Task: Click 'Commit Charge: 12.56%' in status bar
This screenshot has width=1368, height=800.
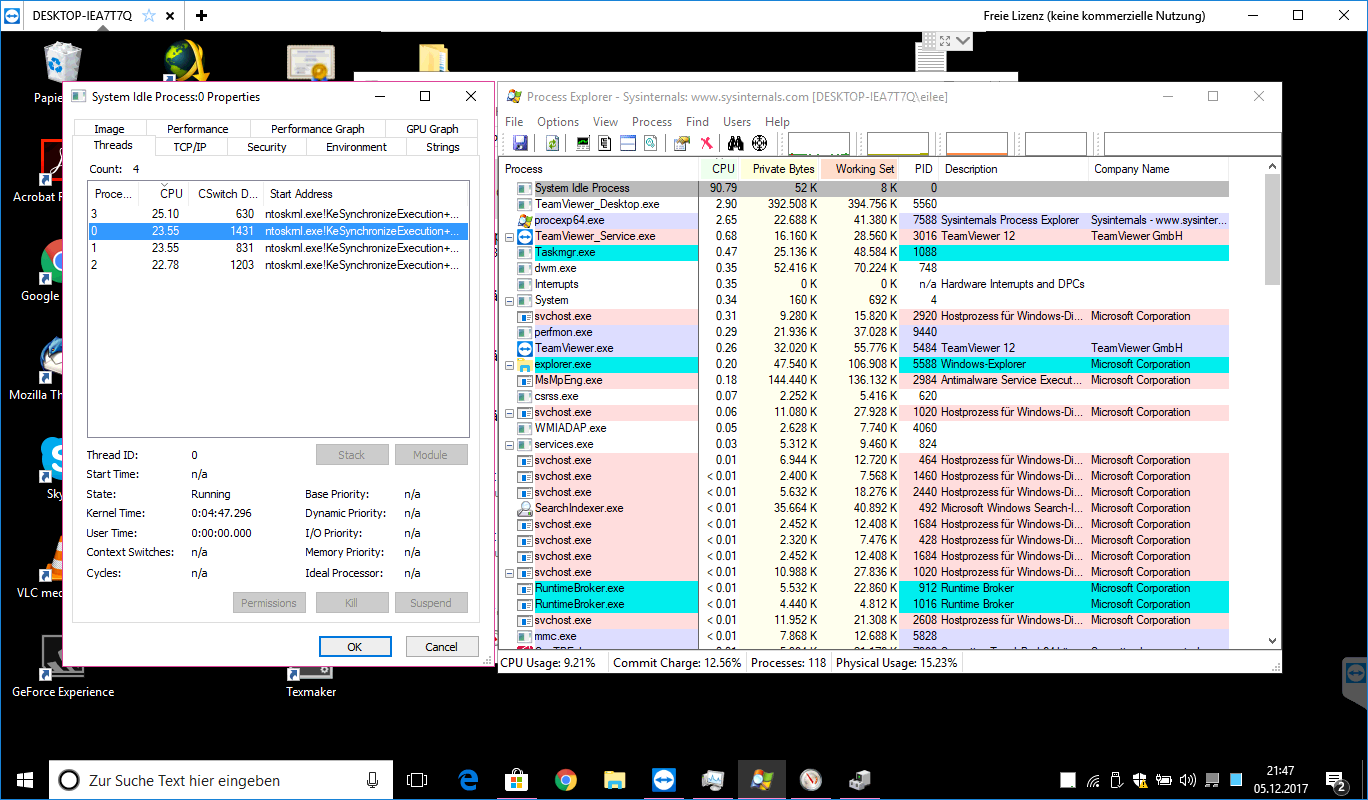Action: pos(677,663)
